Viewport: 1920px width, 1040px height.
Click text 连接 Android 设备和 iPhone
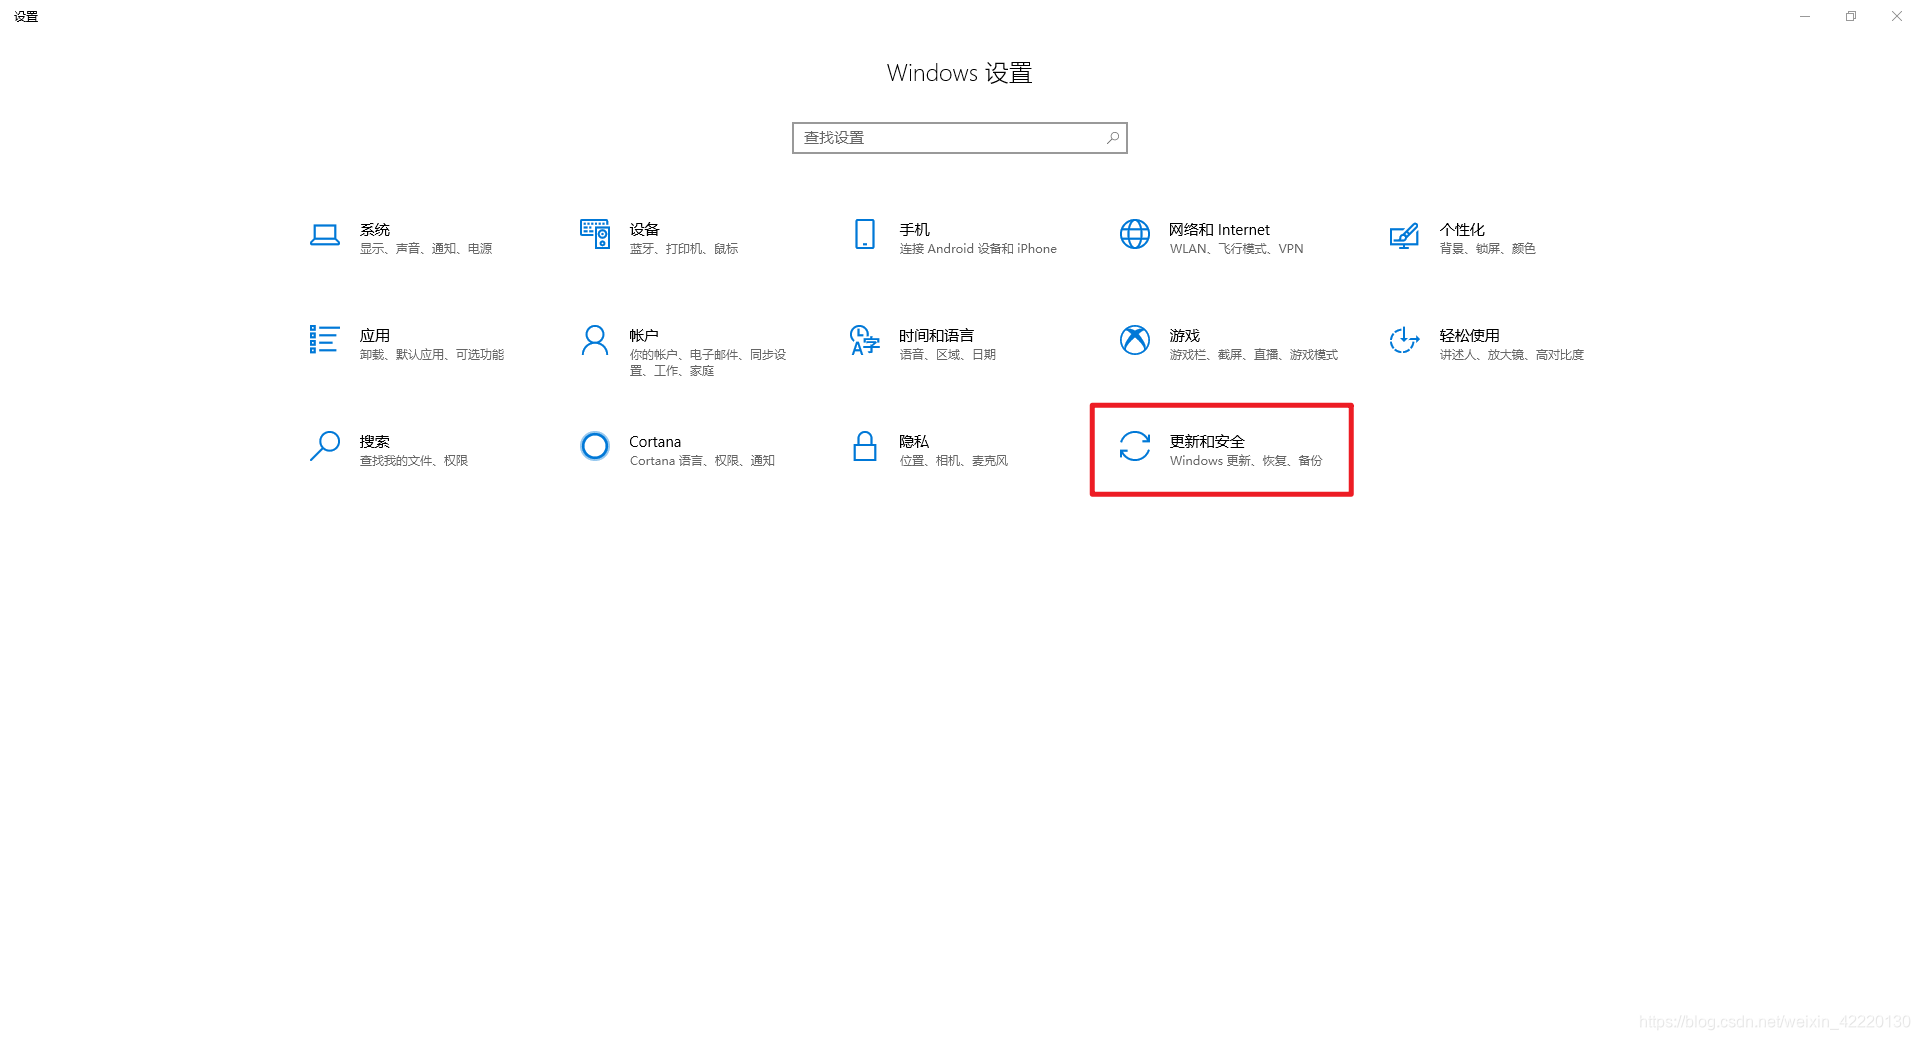(978, 249)
